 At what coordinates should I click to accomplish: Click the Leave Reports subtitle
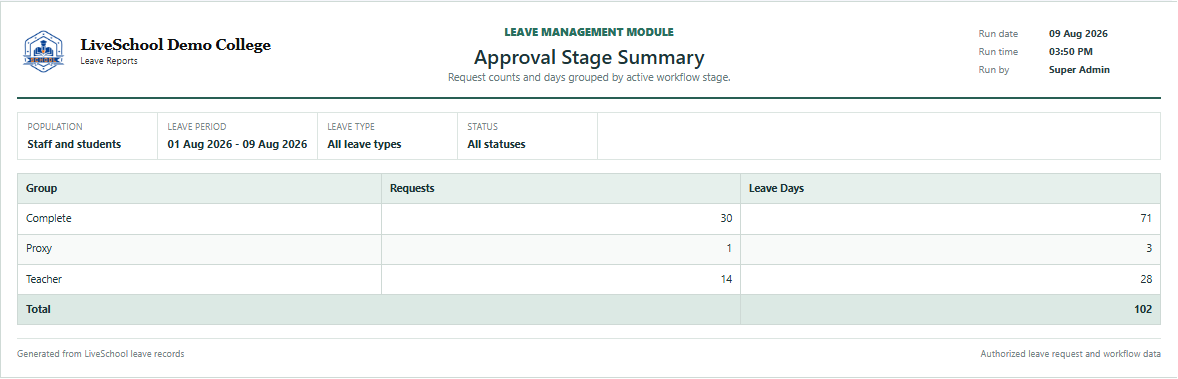(x=109, y=61)
